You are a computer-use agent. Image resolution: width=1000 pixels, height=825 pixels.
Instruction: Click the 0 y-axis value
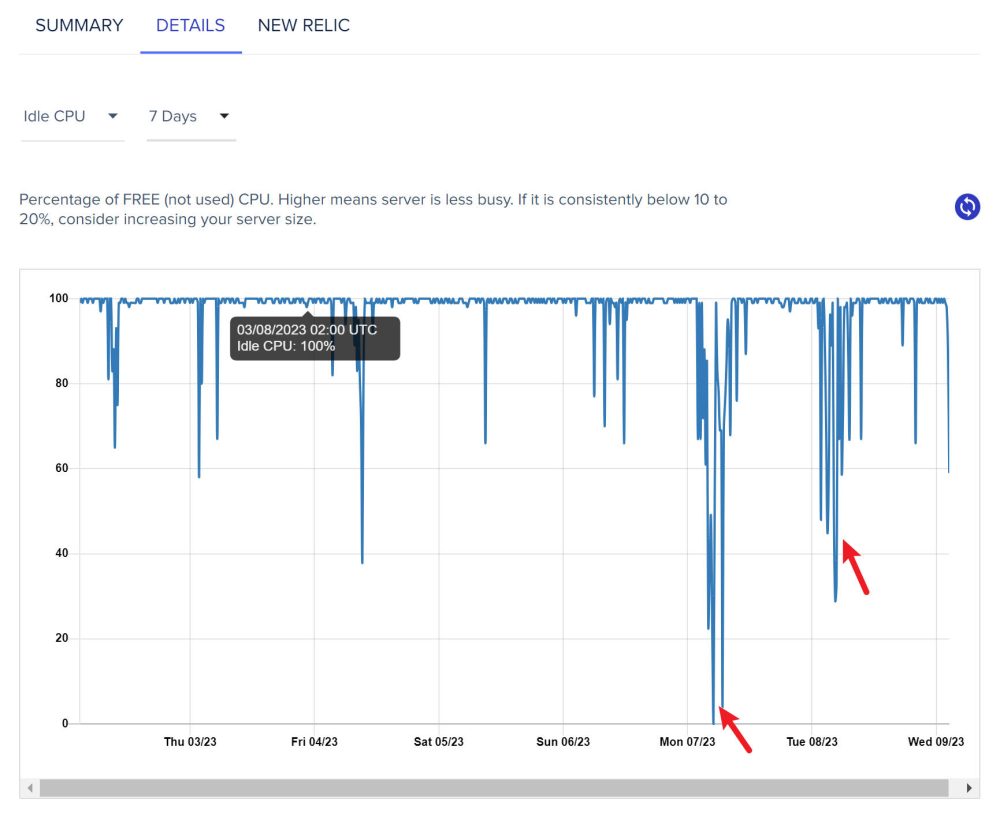point(65,723)
